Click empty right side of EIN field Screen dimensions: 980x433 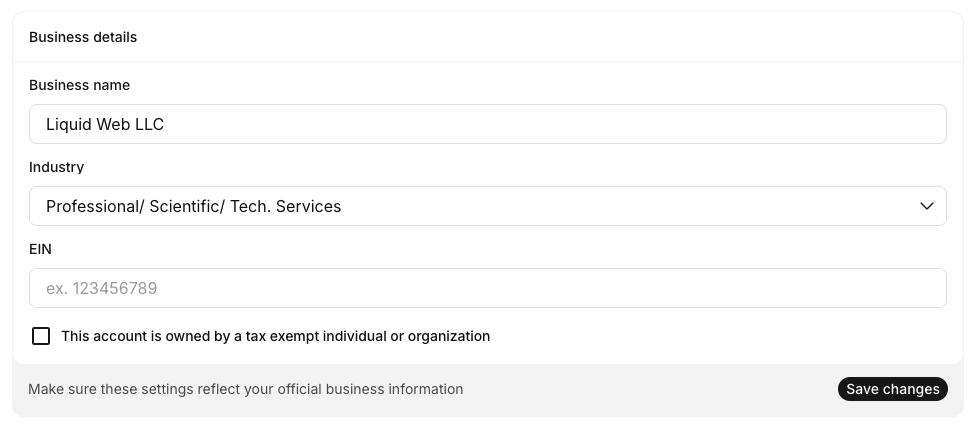click(x=800, y=288)
